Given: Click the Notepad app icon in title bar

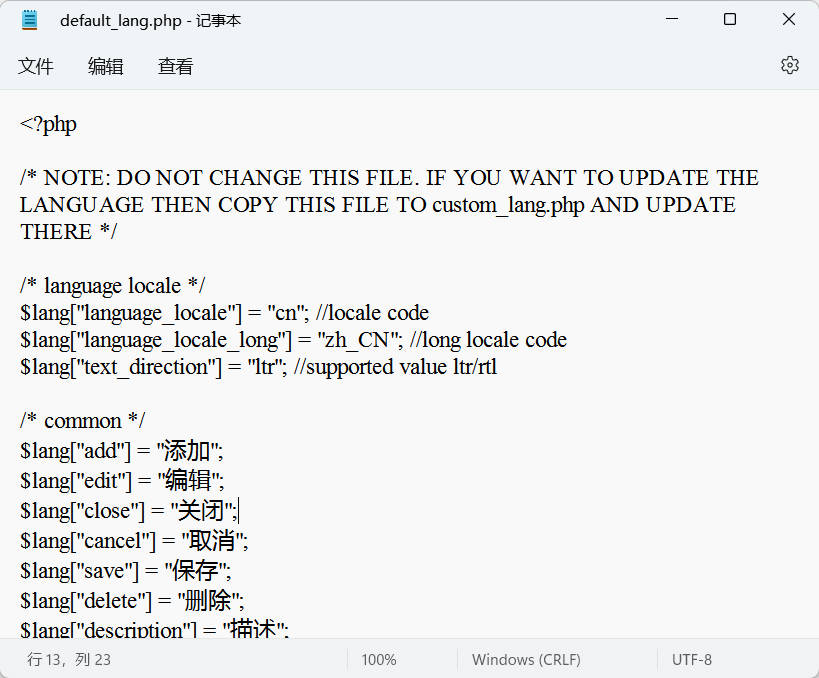Looking at the screenshot, I should [30, 20].
